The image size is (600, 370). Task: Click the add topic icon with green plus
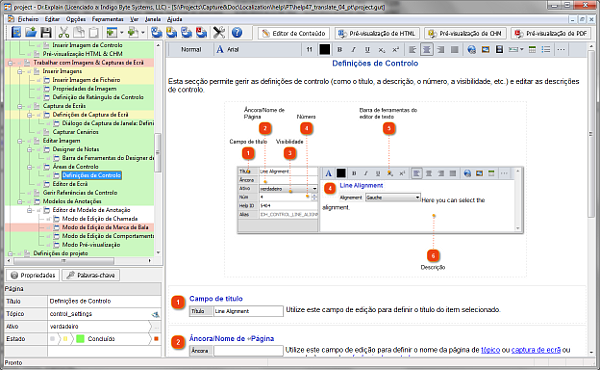133,33
